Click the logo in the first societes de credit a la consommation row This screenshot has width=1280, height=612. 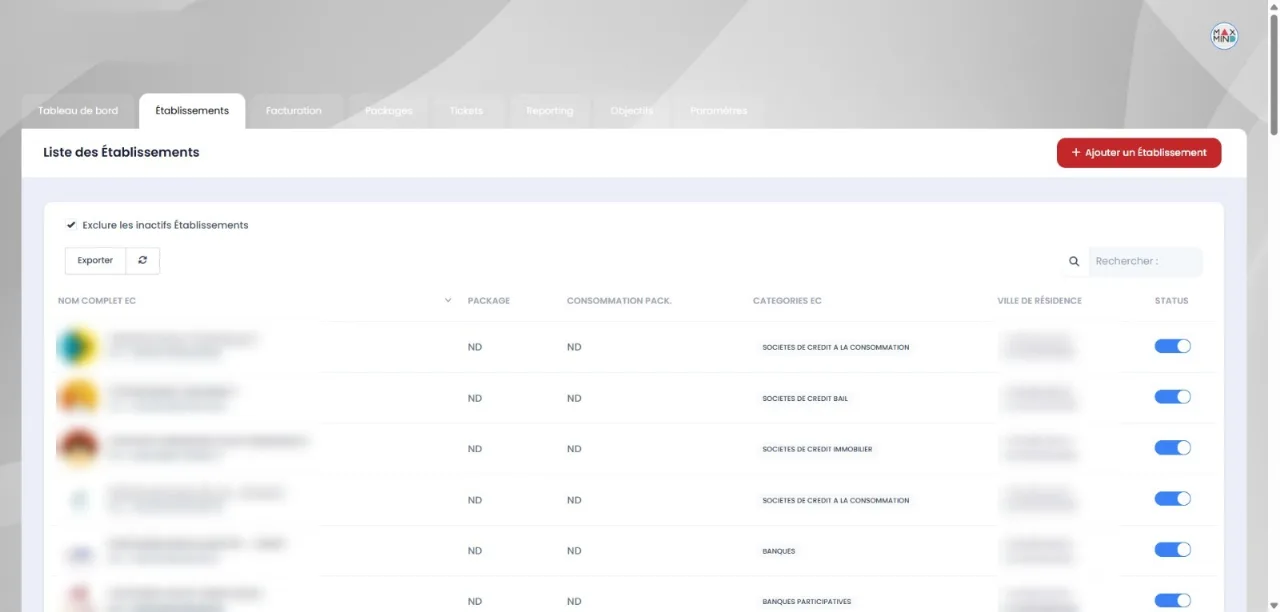click(77, 346)
